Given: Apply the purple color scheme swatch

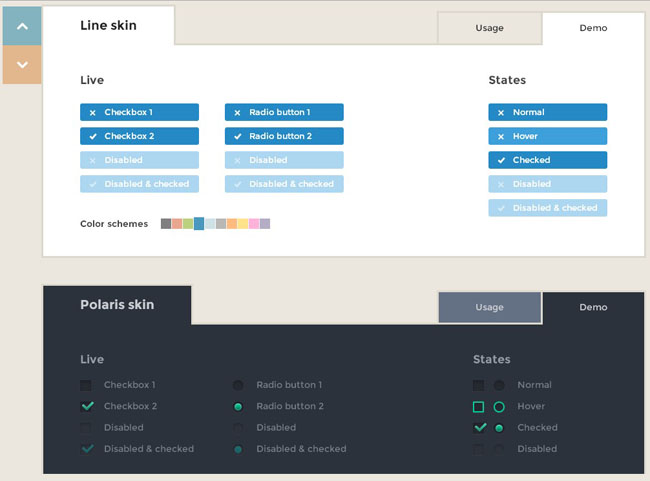Looking at the screenshot, I should click(265, 224).
